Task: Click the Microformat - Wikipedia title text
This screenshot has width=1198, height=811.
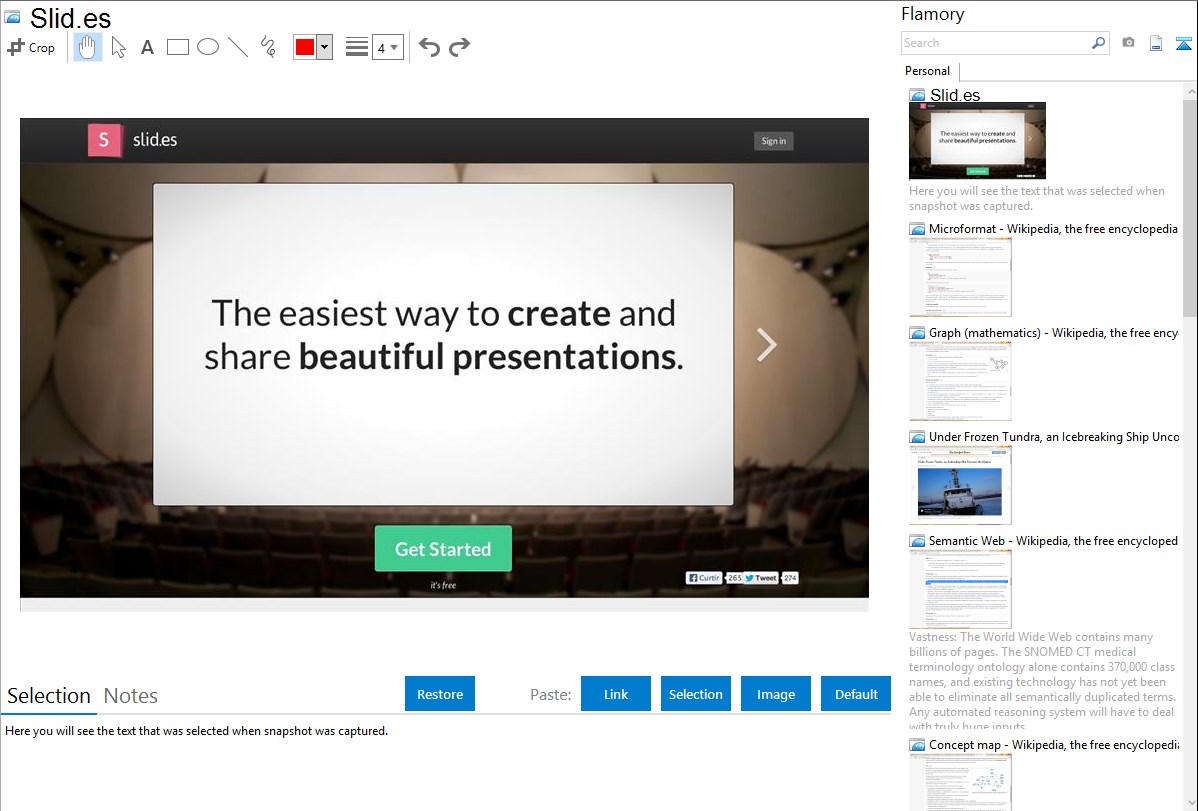Action: point(1053,229)
